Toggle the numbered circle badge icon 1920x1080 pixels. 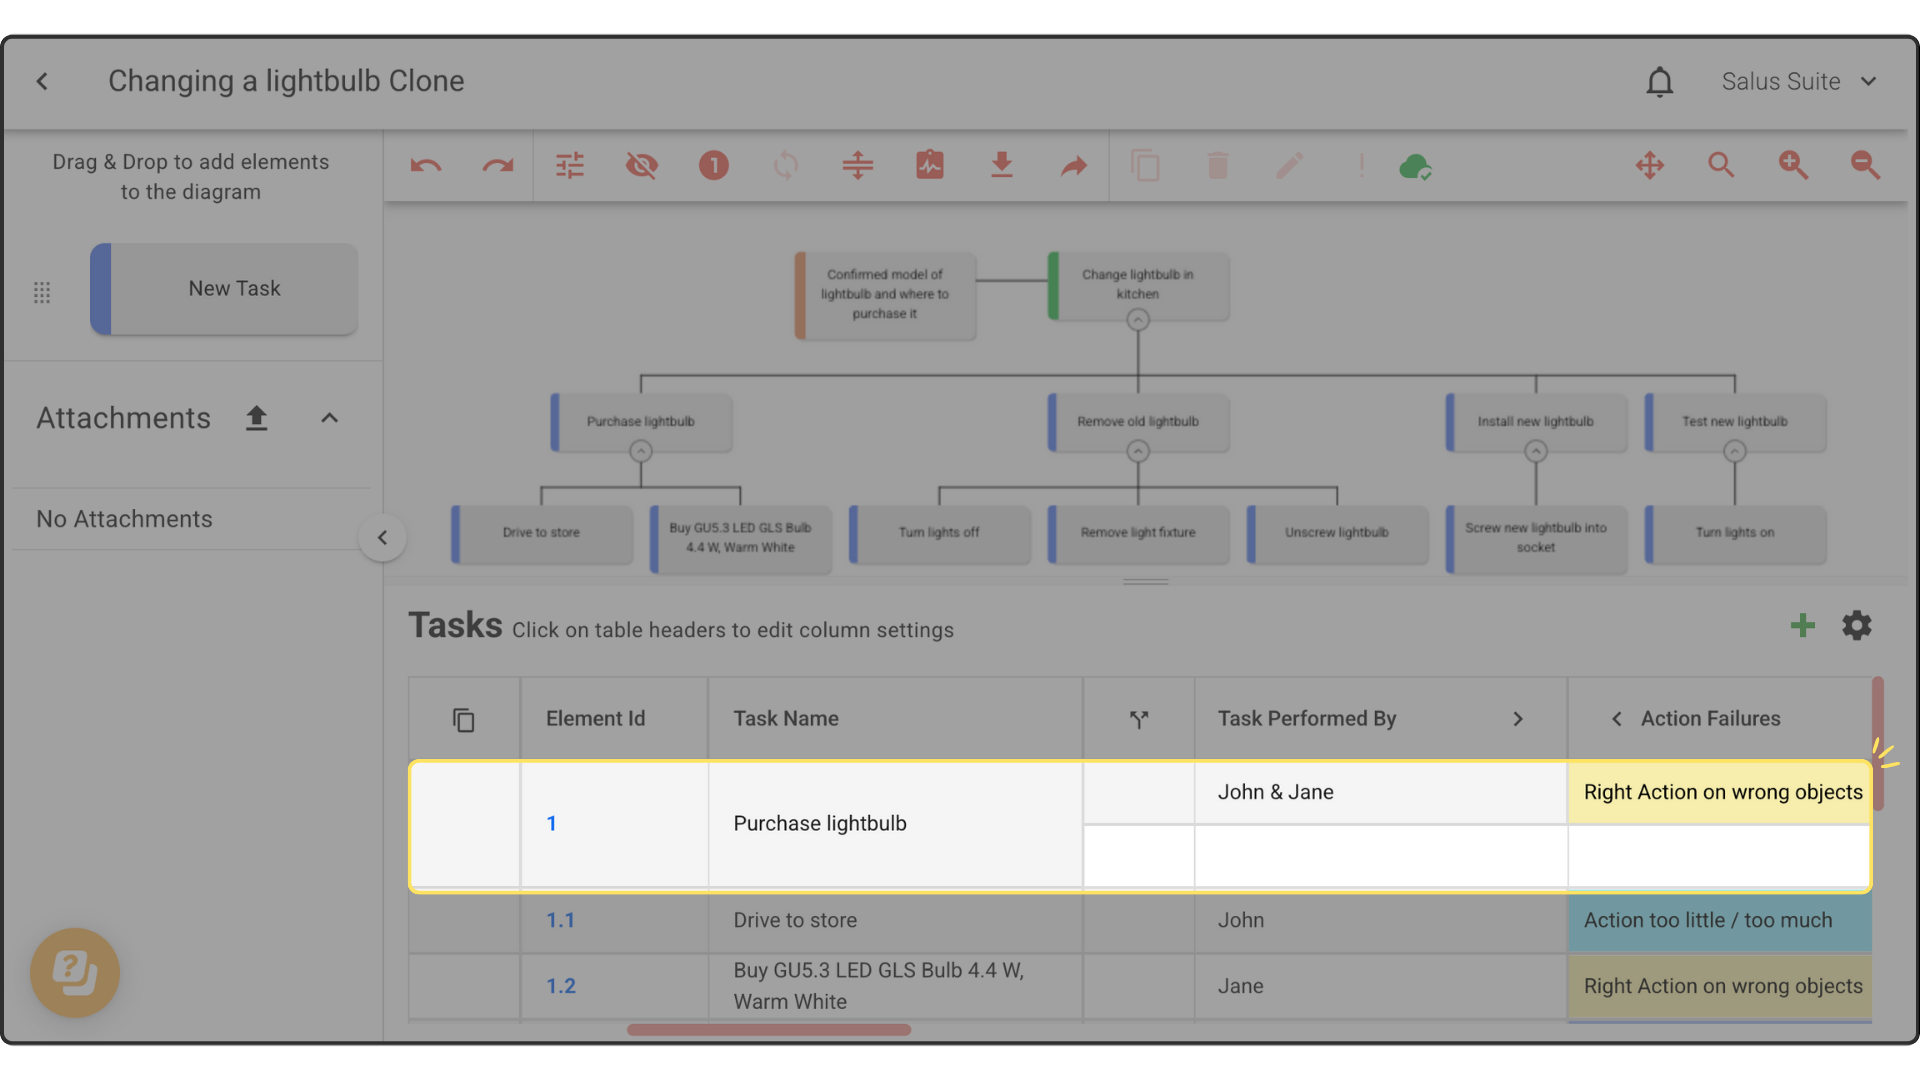[713, 166]
